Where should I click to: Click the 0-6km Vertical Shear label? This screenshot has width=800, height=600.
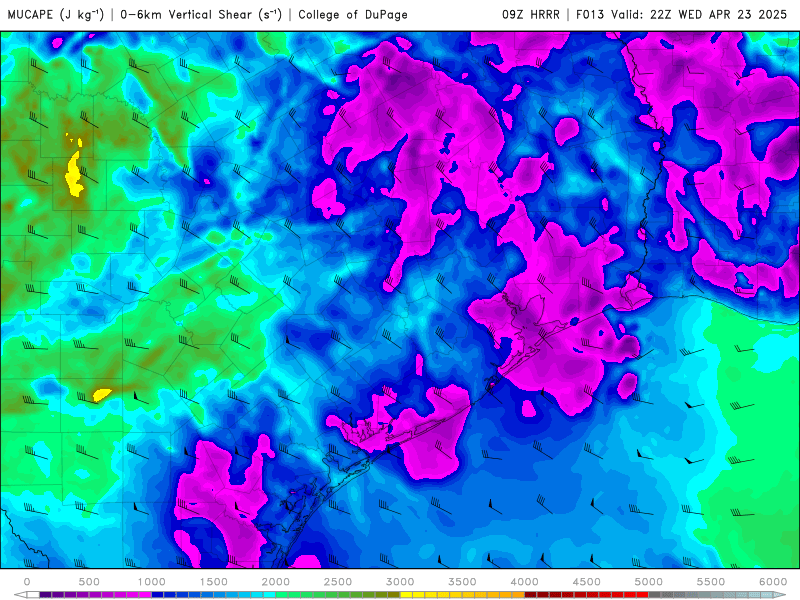[x=201, y=14]
